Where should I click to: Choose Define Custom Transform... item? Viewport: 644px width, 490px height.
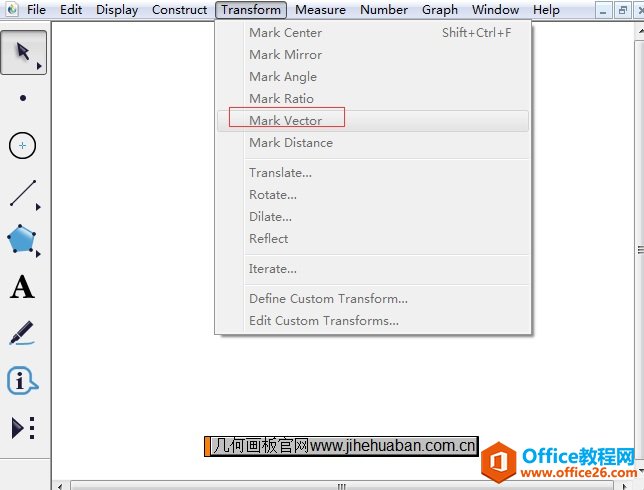[x=373, y=299]
